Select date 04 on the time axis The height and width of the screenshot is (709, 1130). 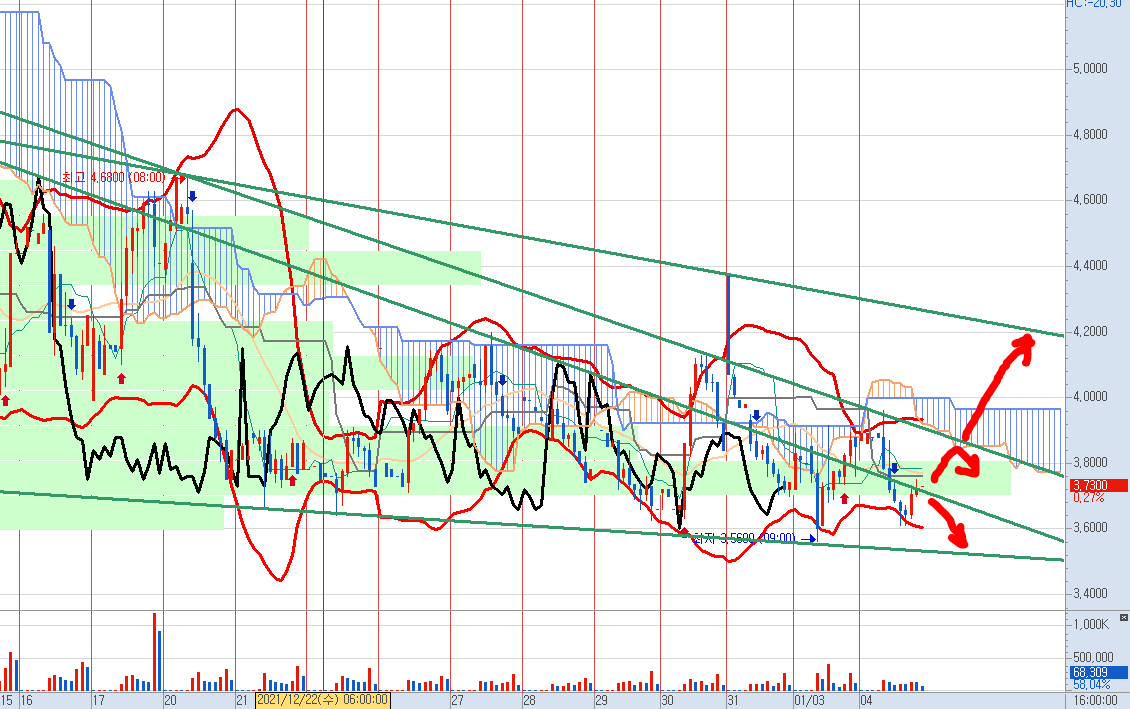866,700
